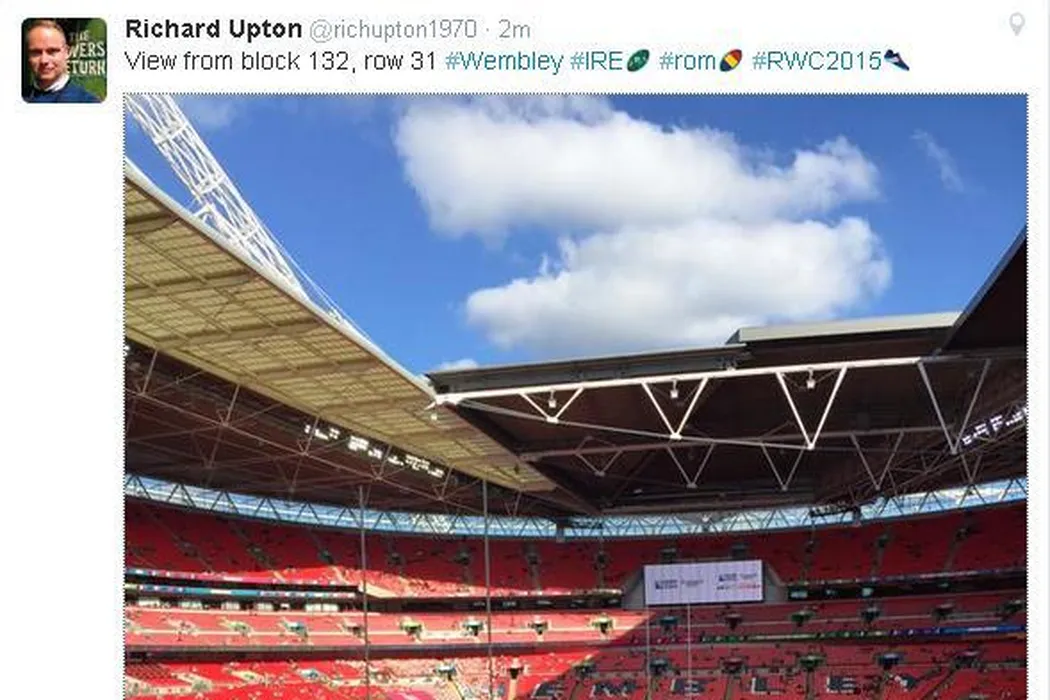Click the location pin icon
This screenshot has height=700, width=1050.
[x=1017, y=25]
